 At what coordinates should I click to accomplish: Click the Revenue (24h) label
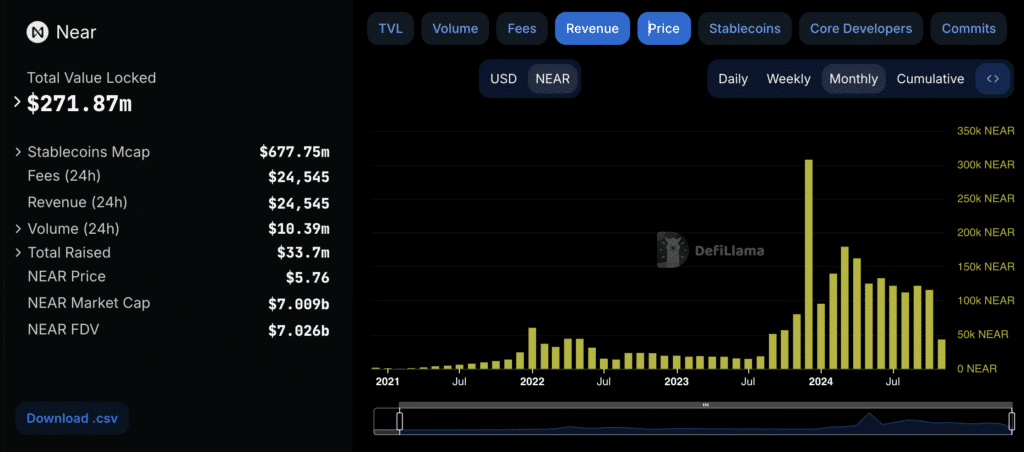click(77, 202)
